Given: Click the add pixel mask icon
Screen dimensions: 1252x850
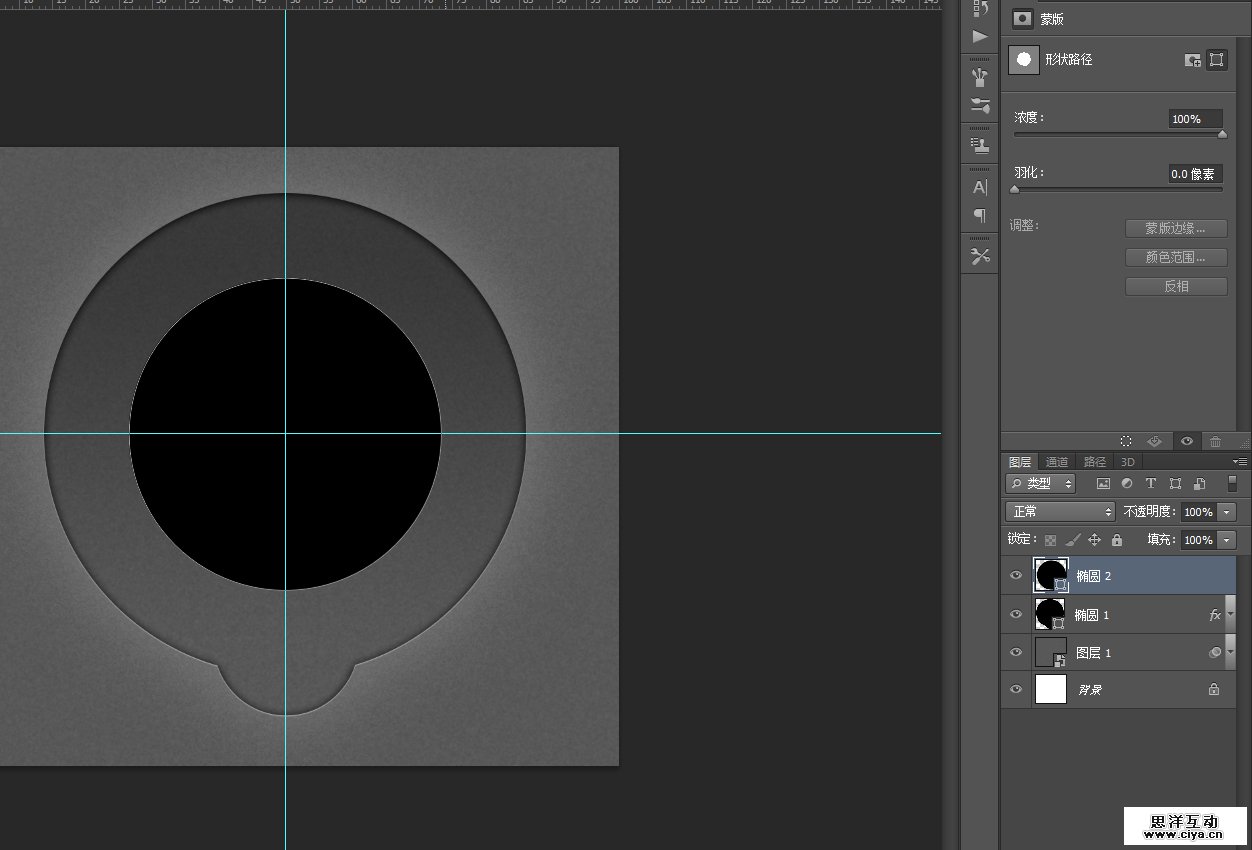Looking at the screenshot, I should pyautogui.click(x=1192, y=60).
